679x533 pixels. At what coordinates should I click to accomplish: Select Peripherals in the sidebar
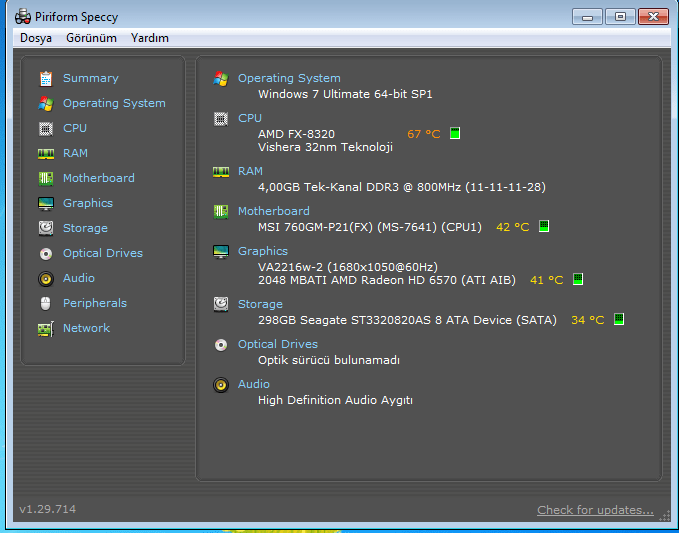click(x=95, y=303)
